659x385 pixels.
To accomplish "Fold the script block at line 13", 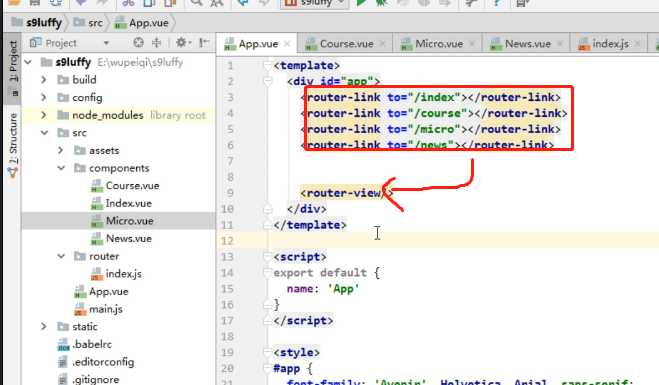I will [x=267, y=256].
